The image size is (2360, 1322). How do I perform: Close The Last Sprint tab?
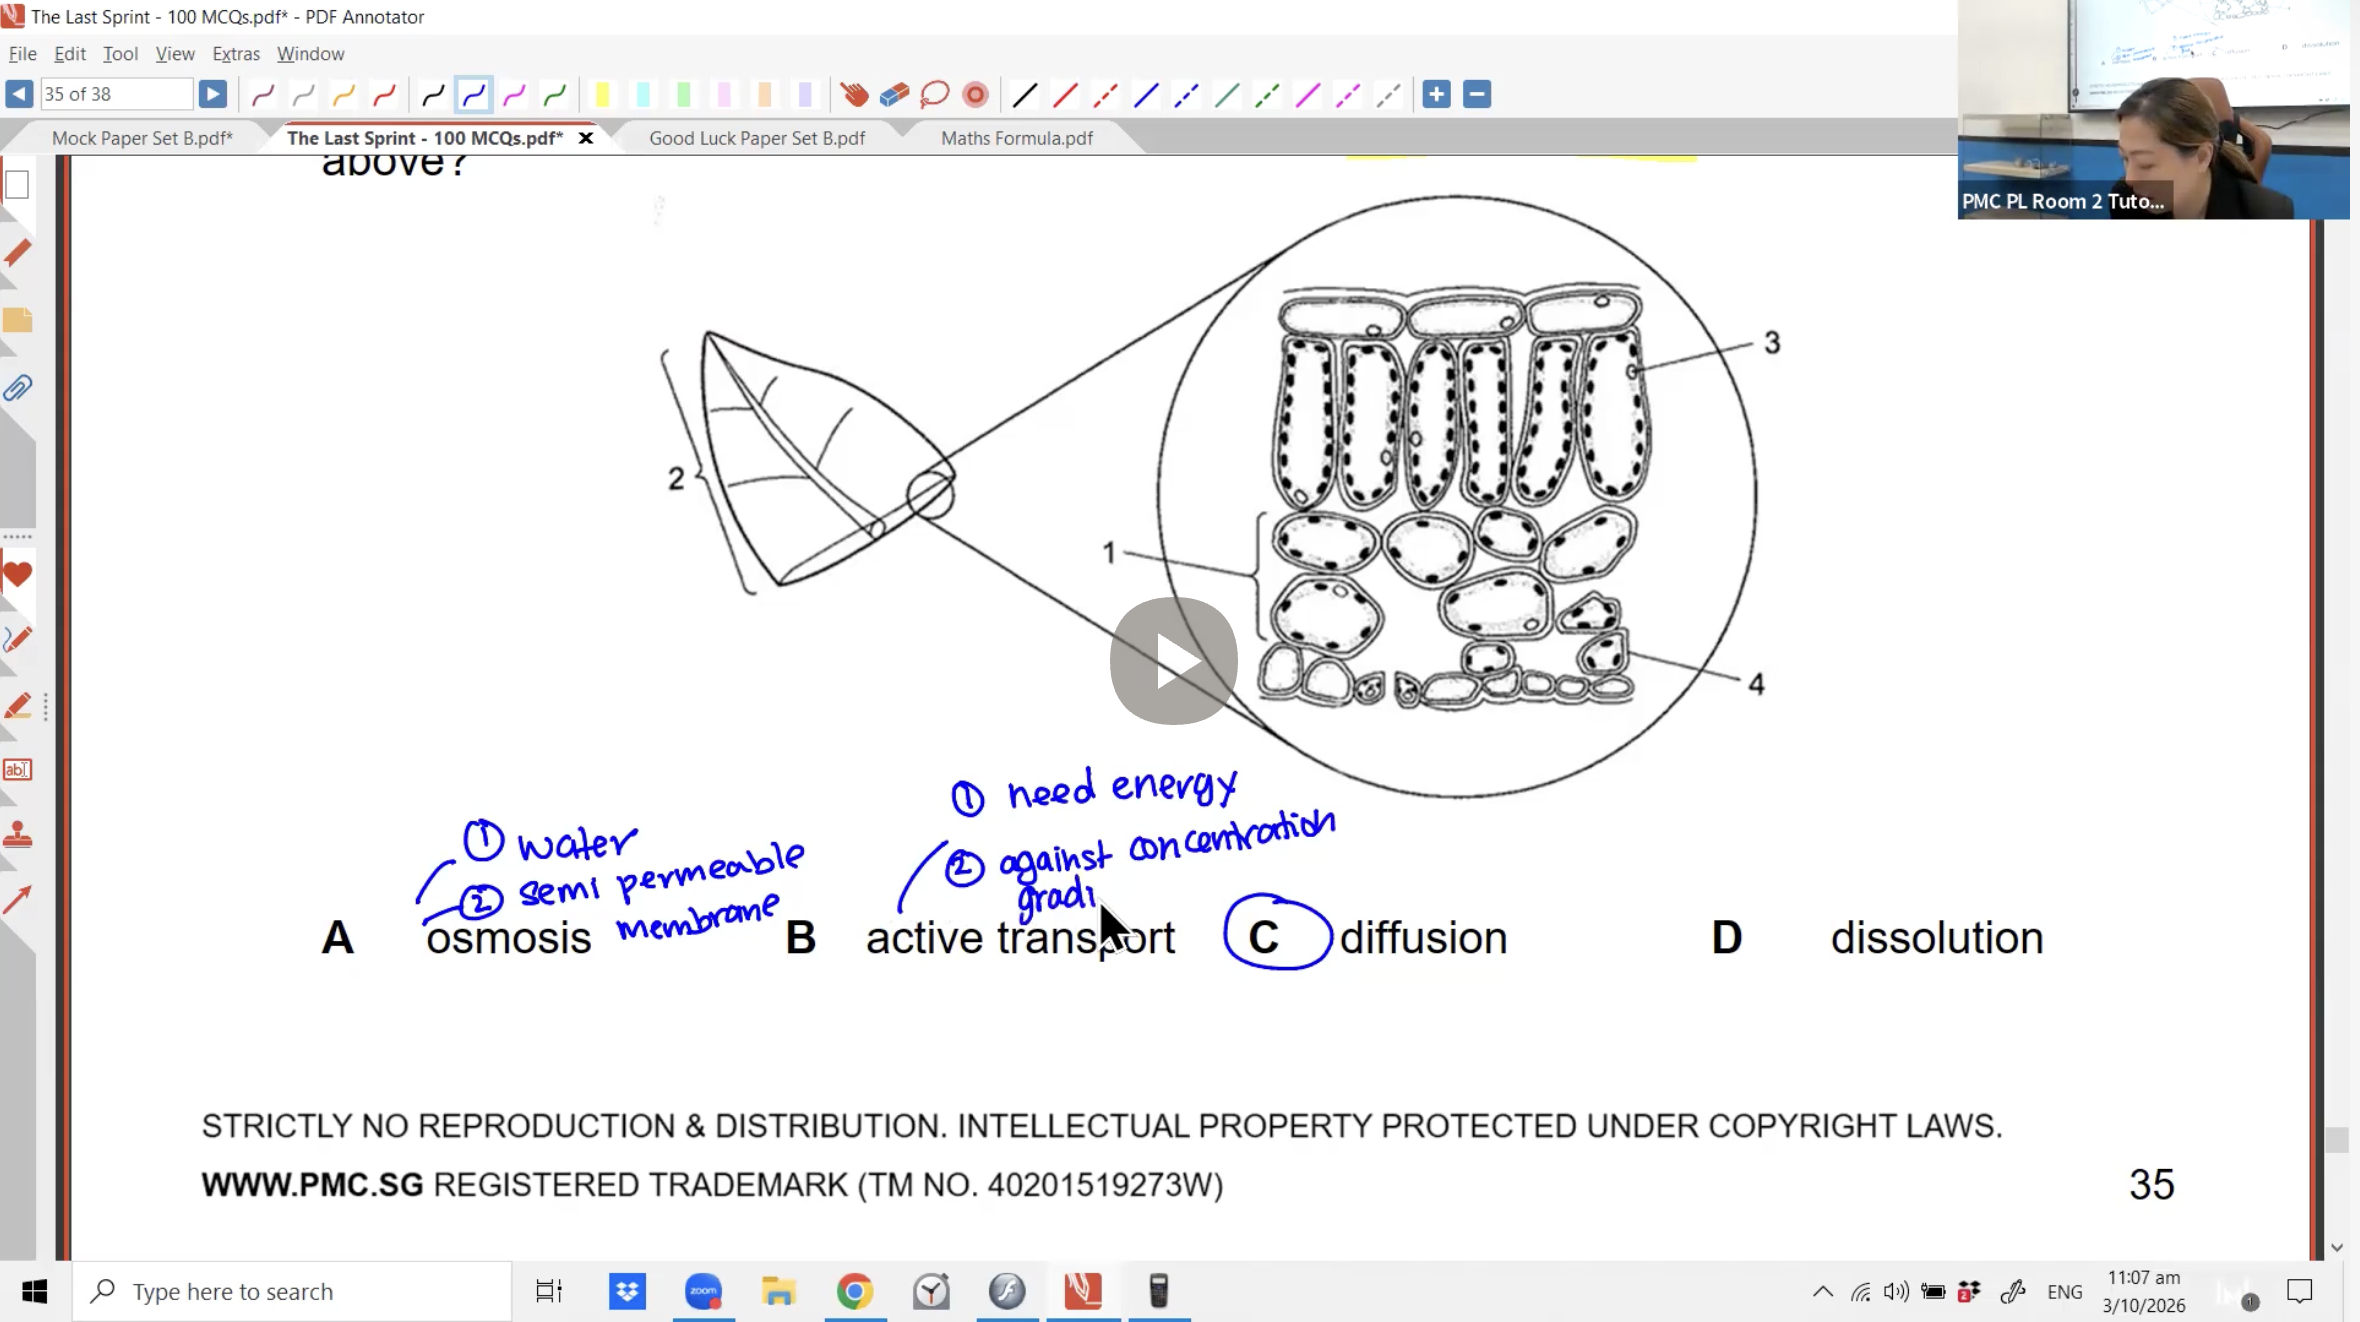[x=586, y=138]
